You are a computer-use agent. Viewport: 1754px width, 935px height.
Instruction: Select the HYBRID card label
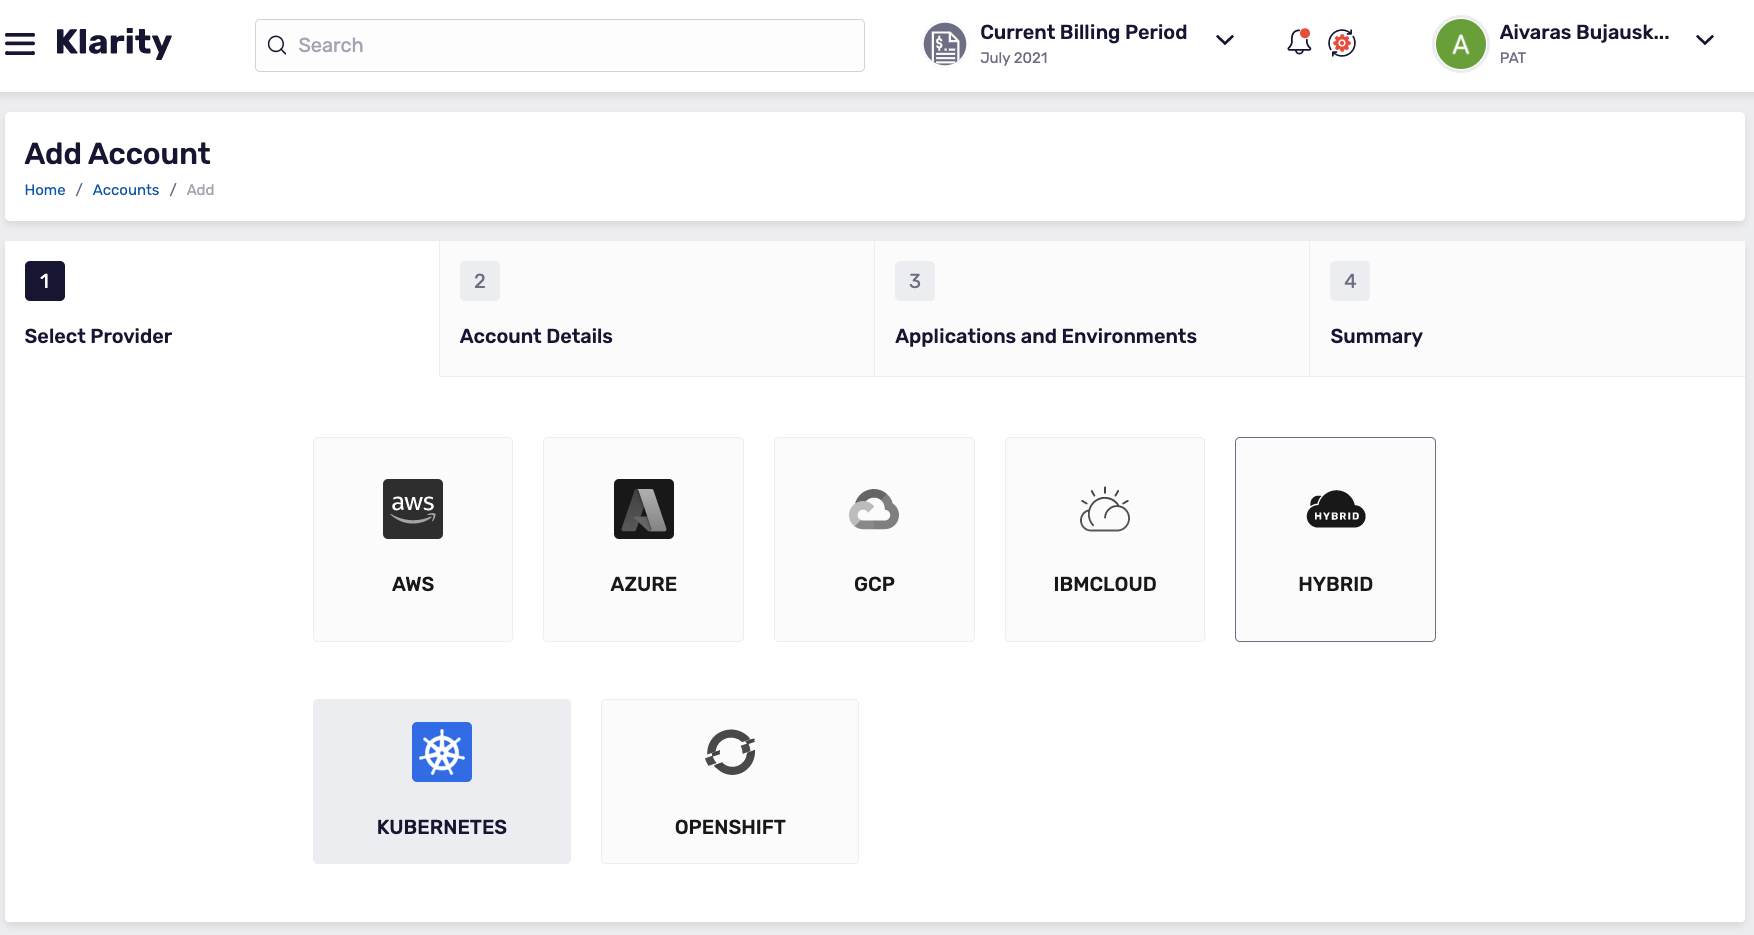(1336, 584)
